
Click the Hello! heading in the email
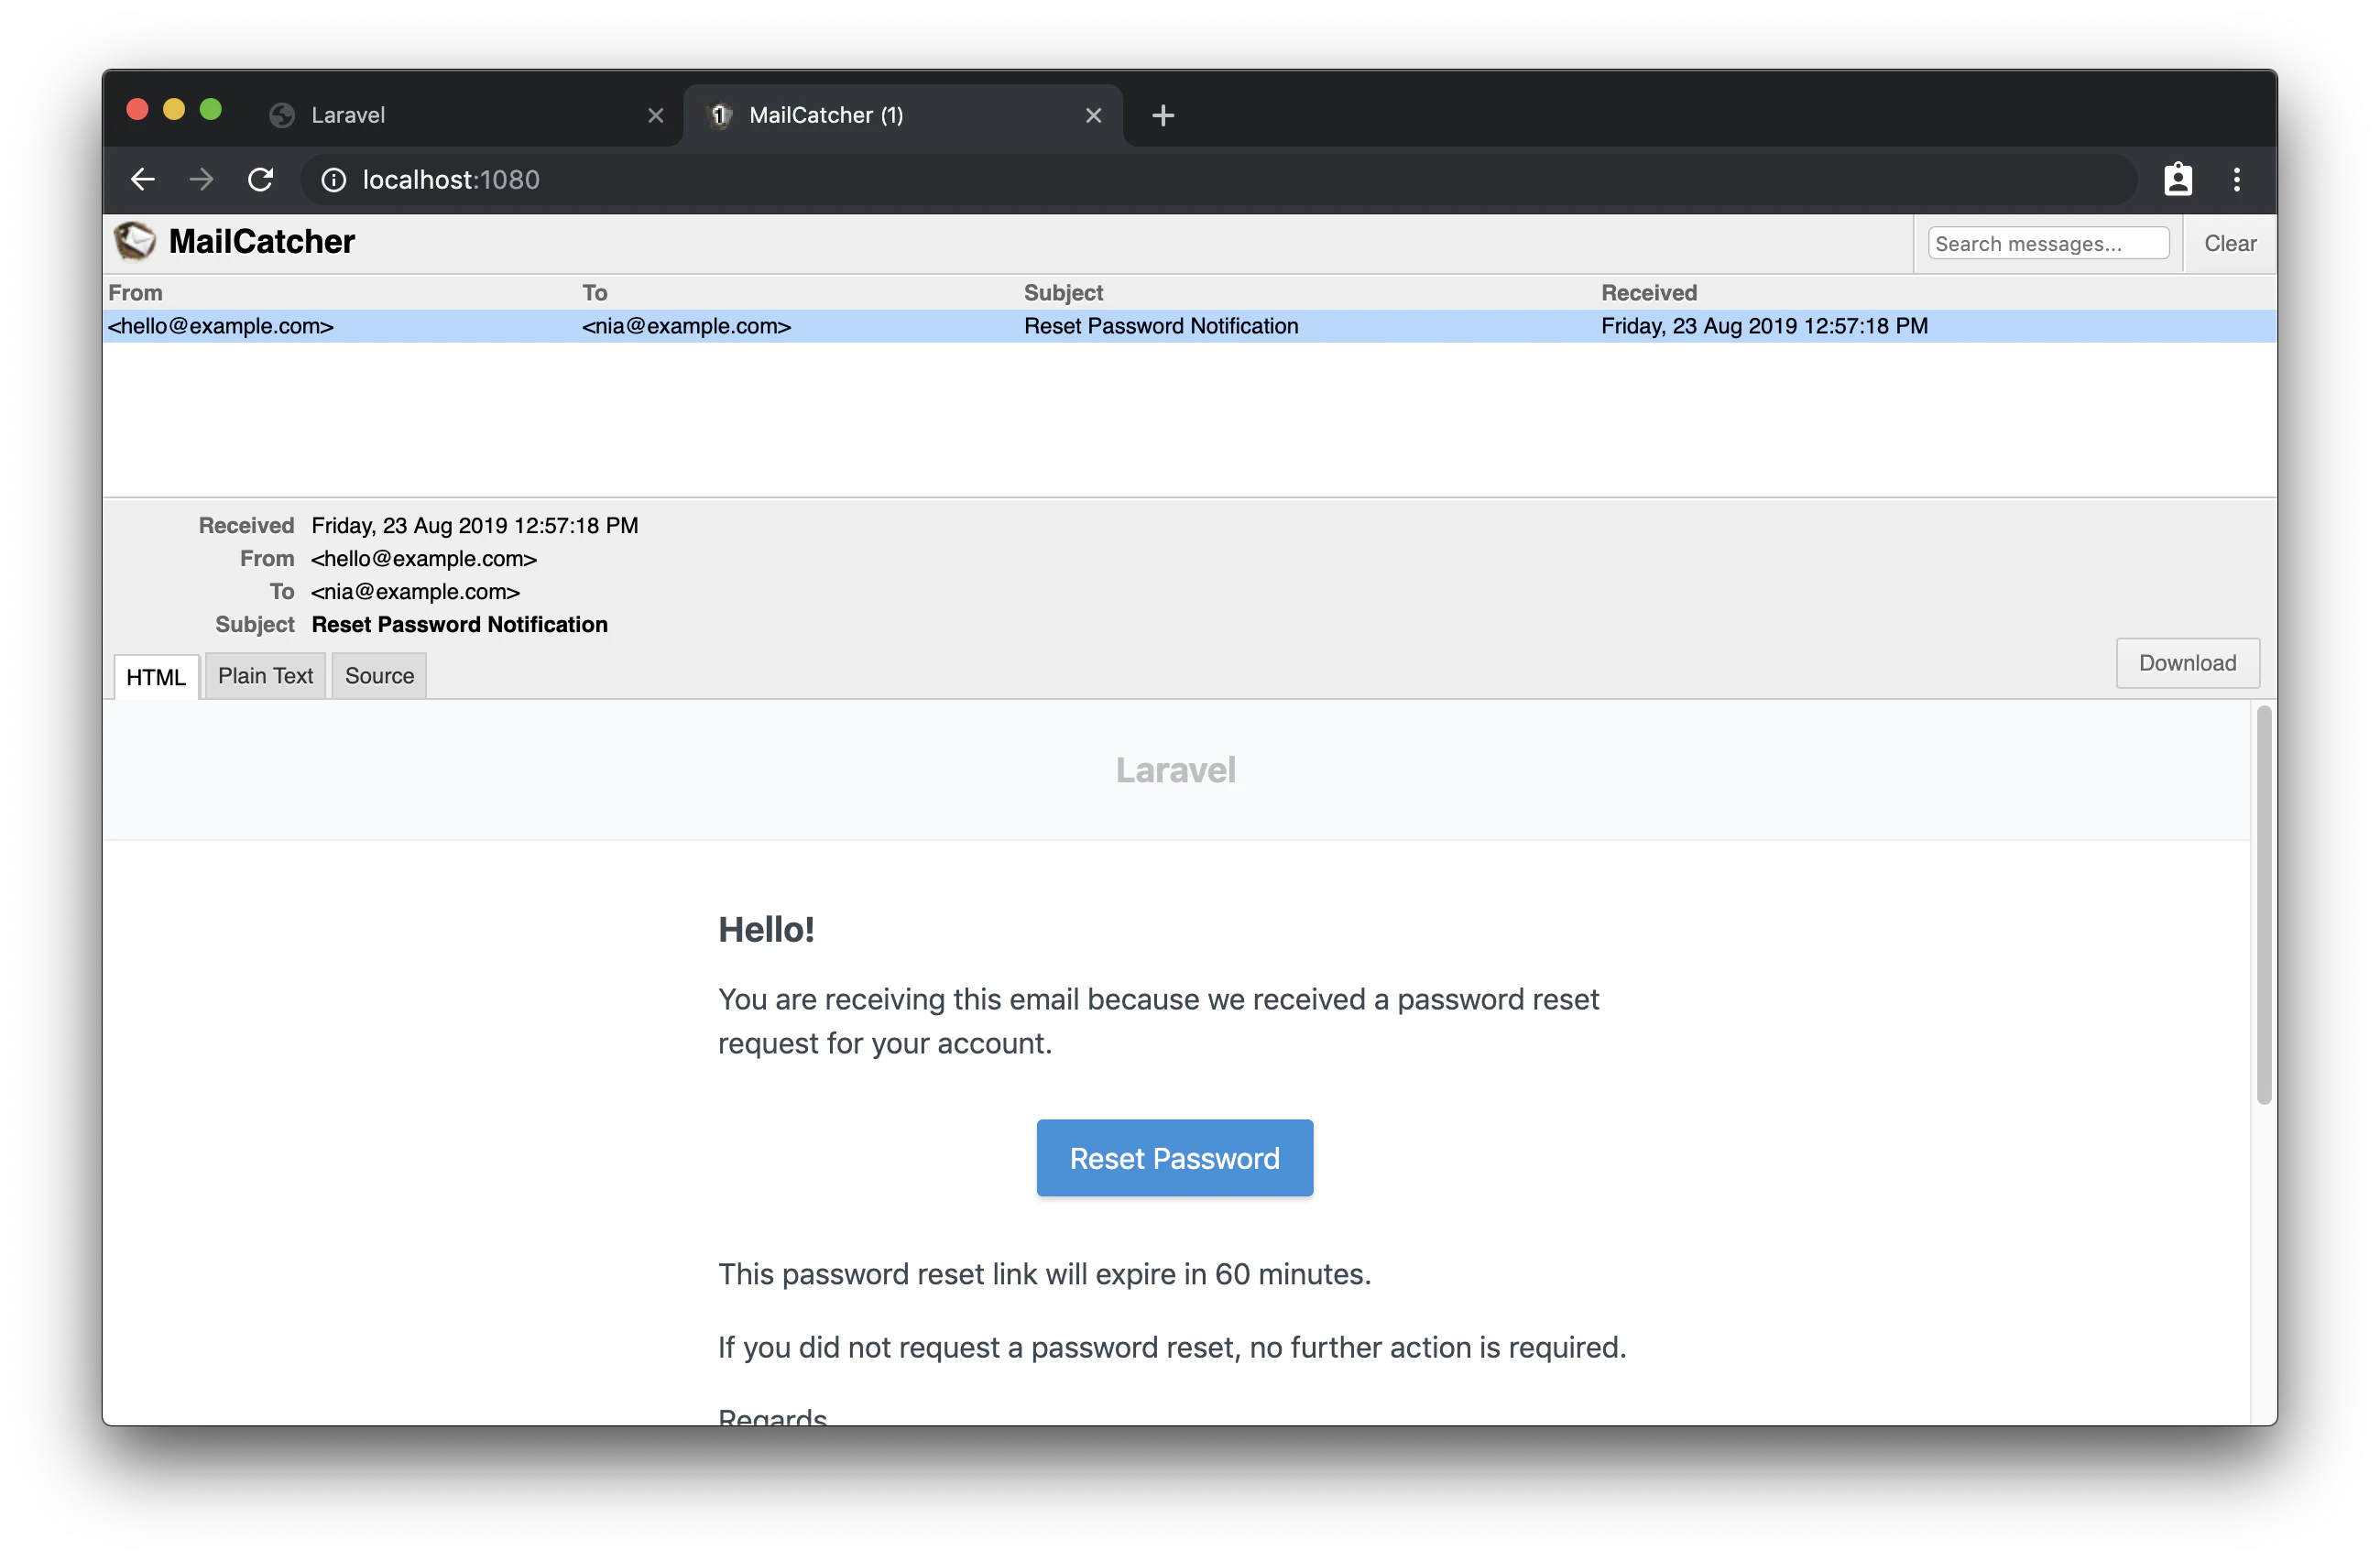[x=766, y=930]
